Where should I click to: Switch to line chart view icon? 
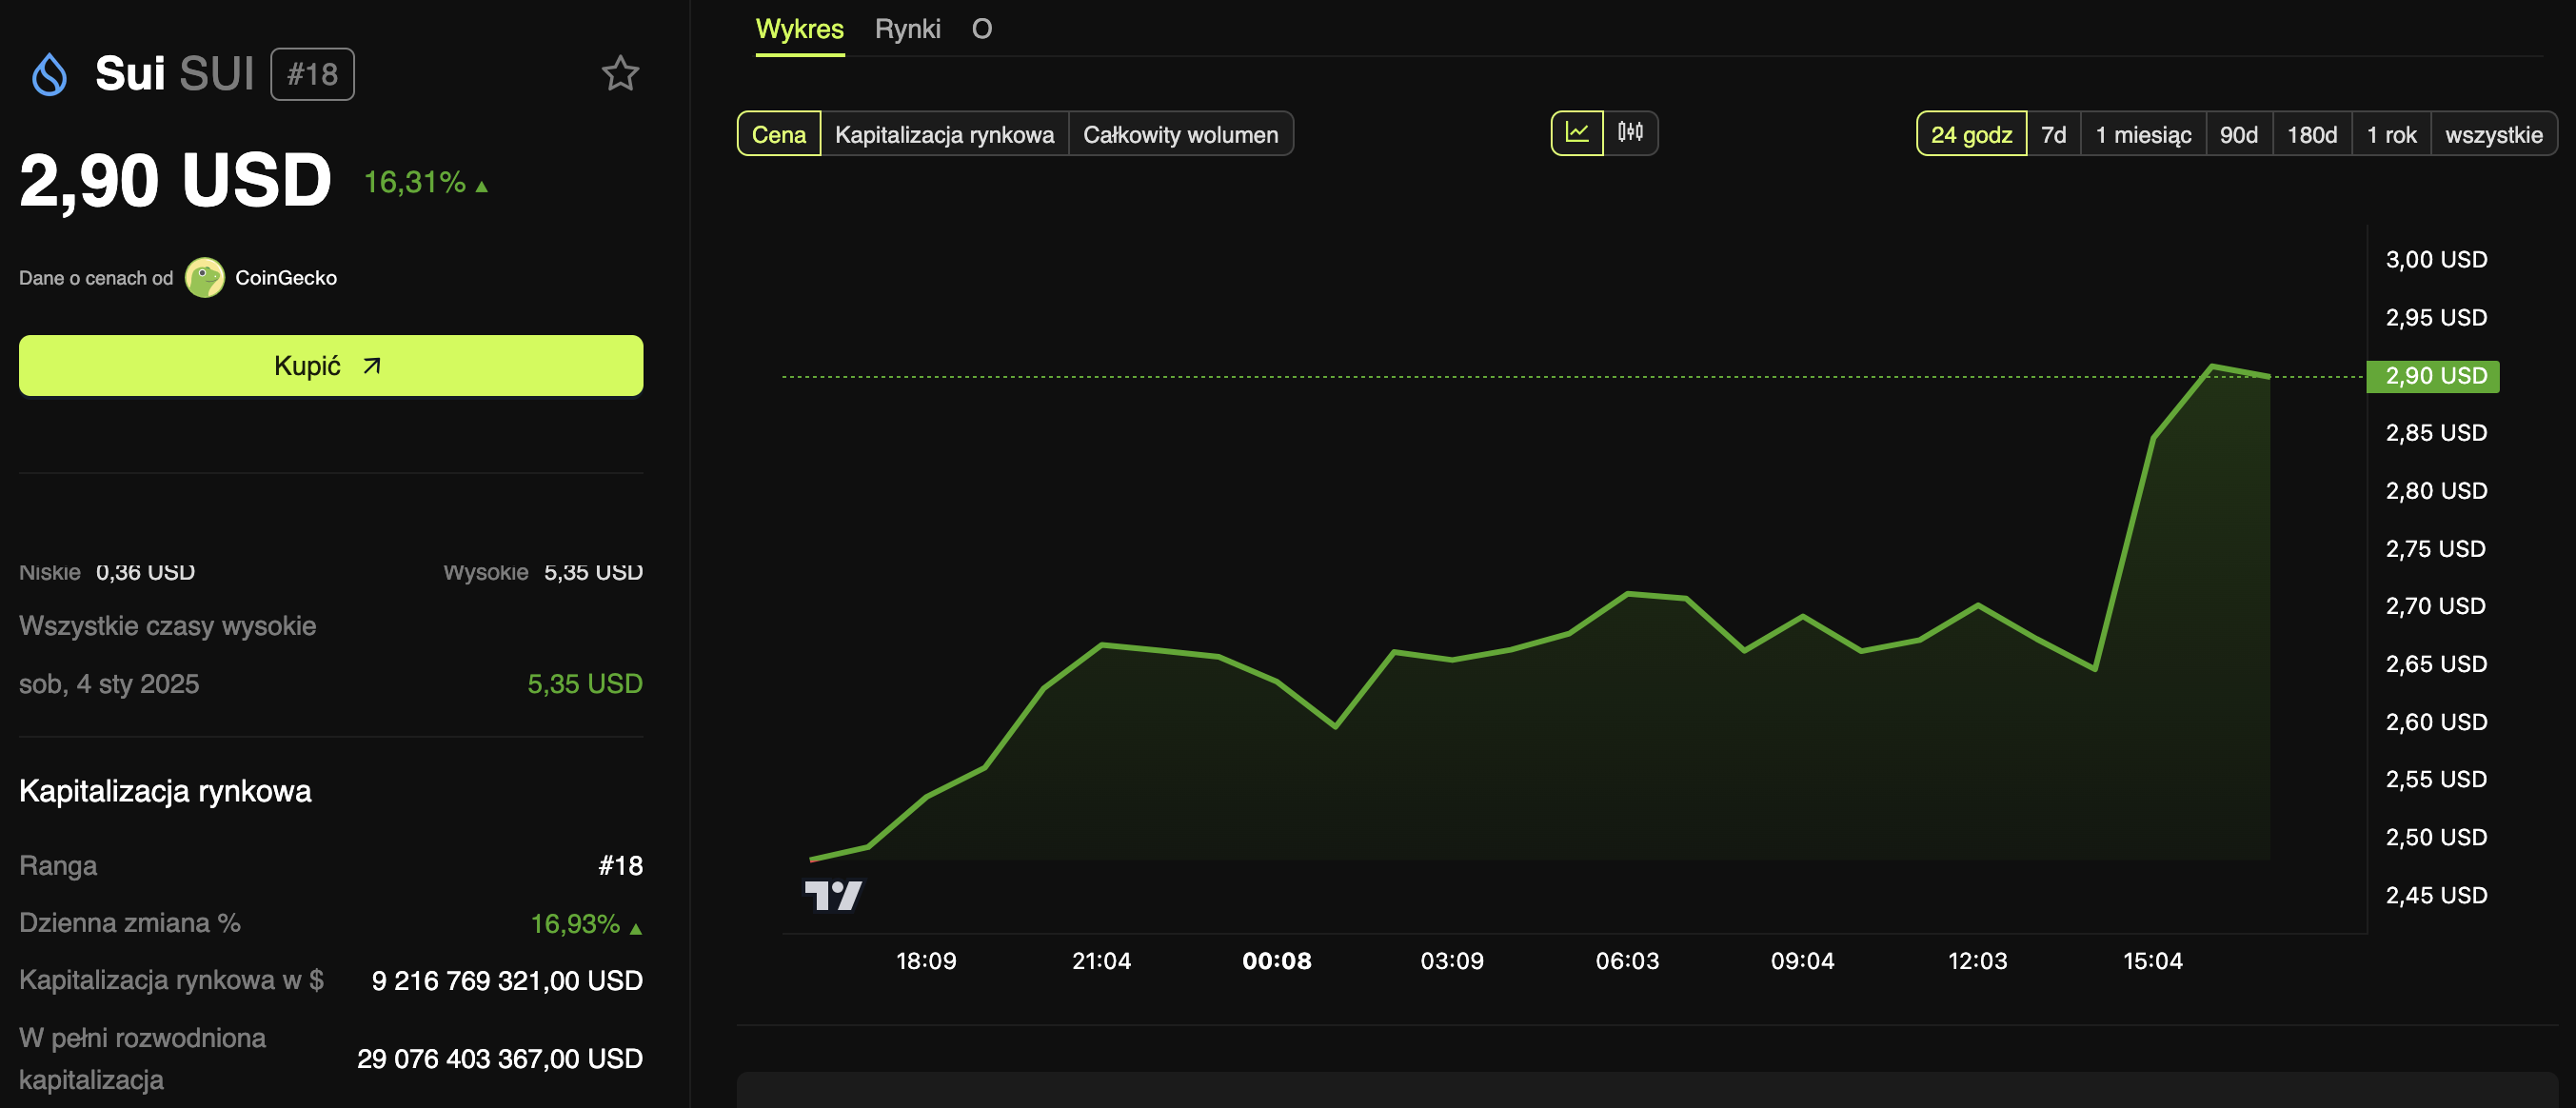tap(1577, 133)
